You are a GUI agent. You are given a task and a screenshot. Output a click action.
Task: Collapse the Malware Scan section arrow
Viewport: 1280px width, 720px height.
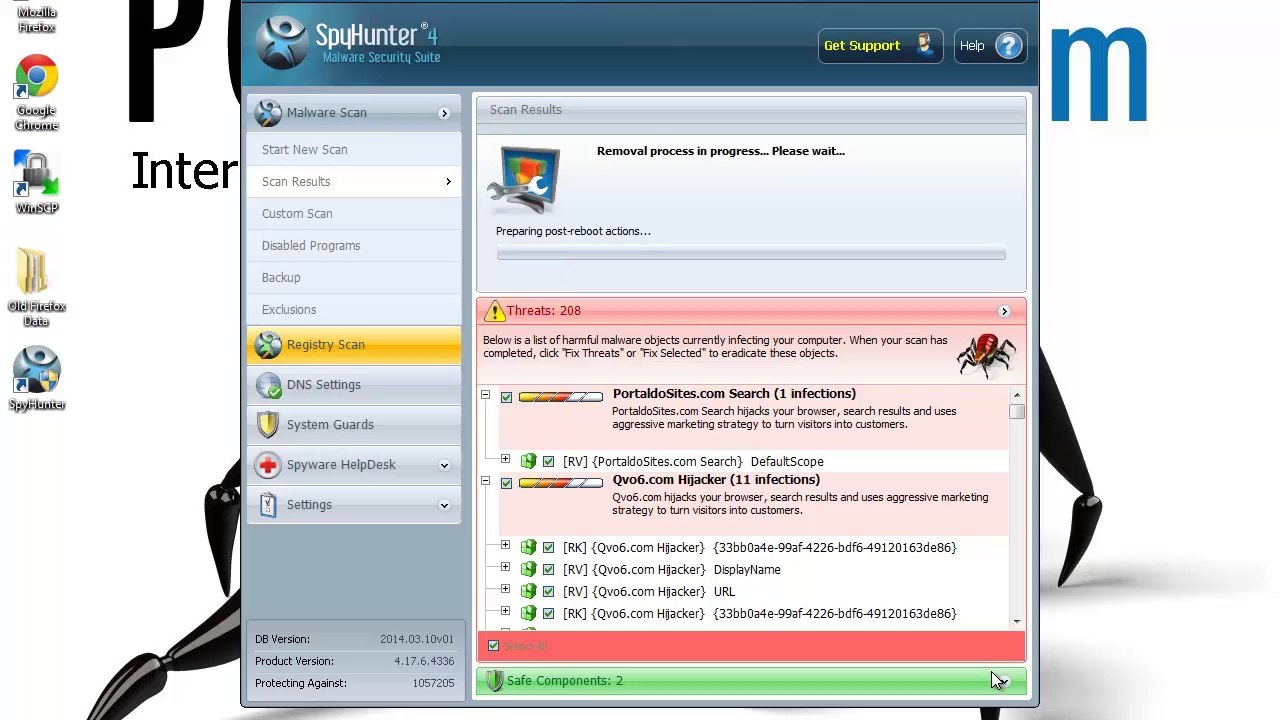(444, 114)
